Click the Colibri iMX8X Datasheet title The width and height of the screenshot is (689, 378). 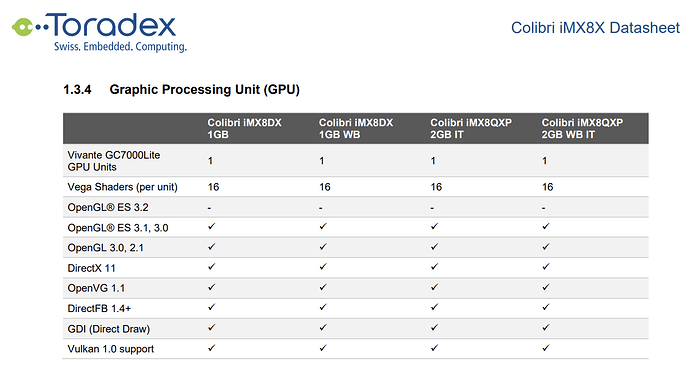pos(595,28)
